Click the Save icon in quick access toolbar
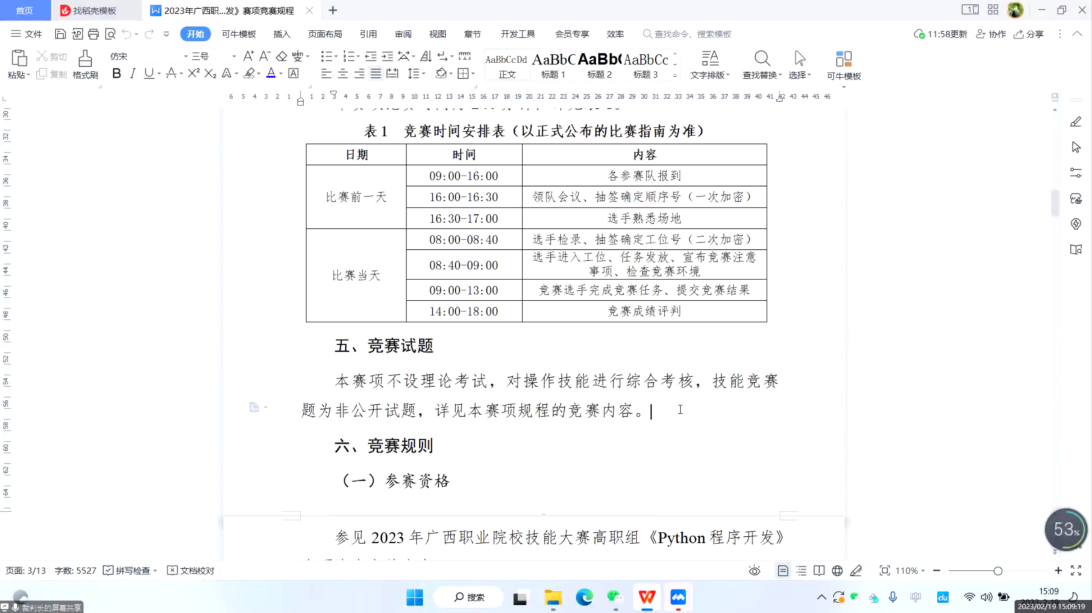1092x613 pixels. point(60,34)
